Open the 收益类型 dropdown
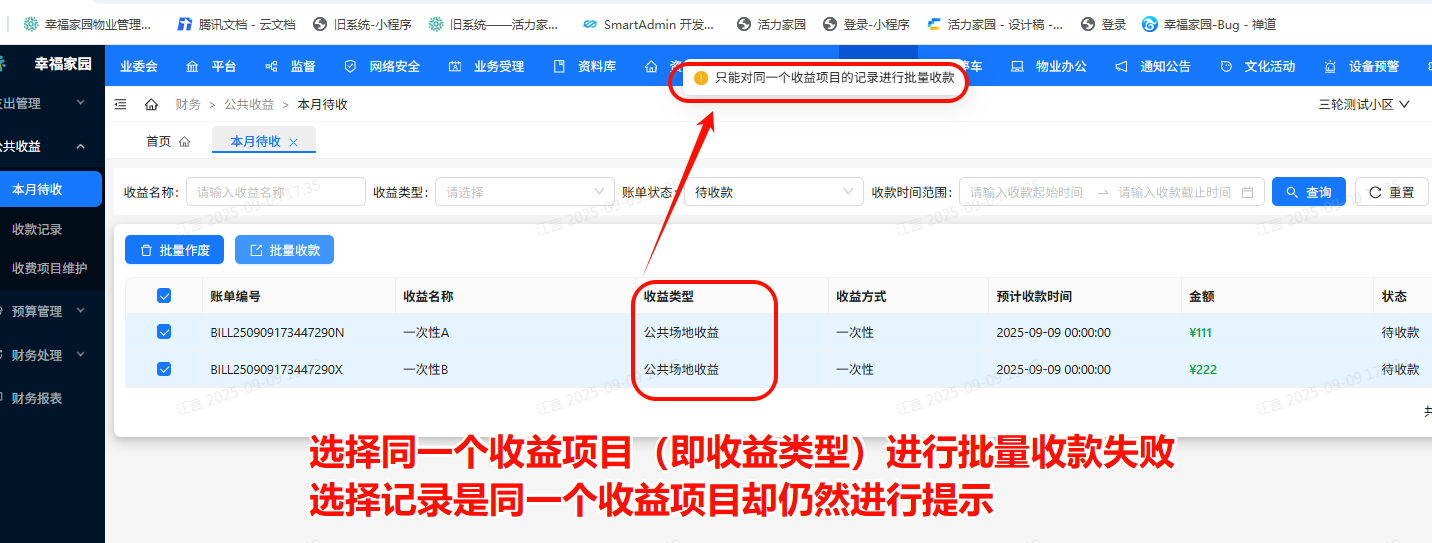The width and height of the screenshot is (1432, 543). (524, 192)
